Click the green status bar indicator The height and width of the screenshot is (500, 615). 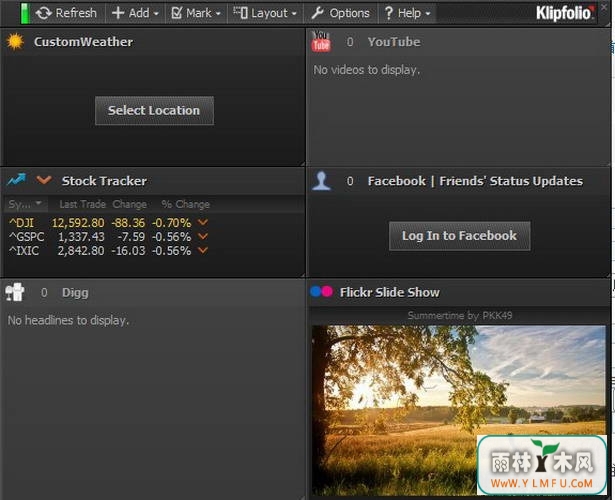(x=25, y=13)
